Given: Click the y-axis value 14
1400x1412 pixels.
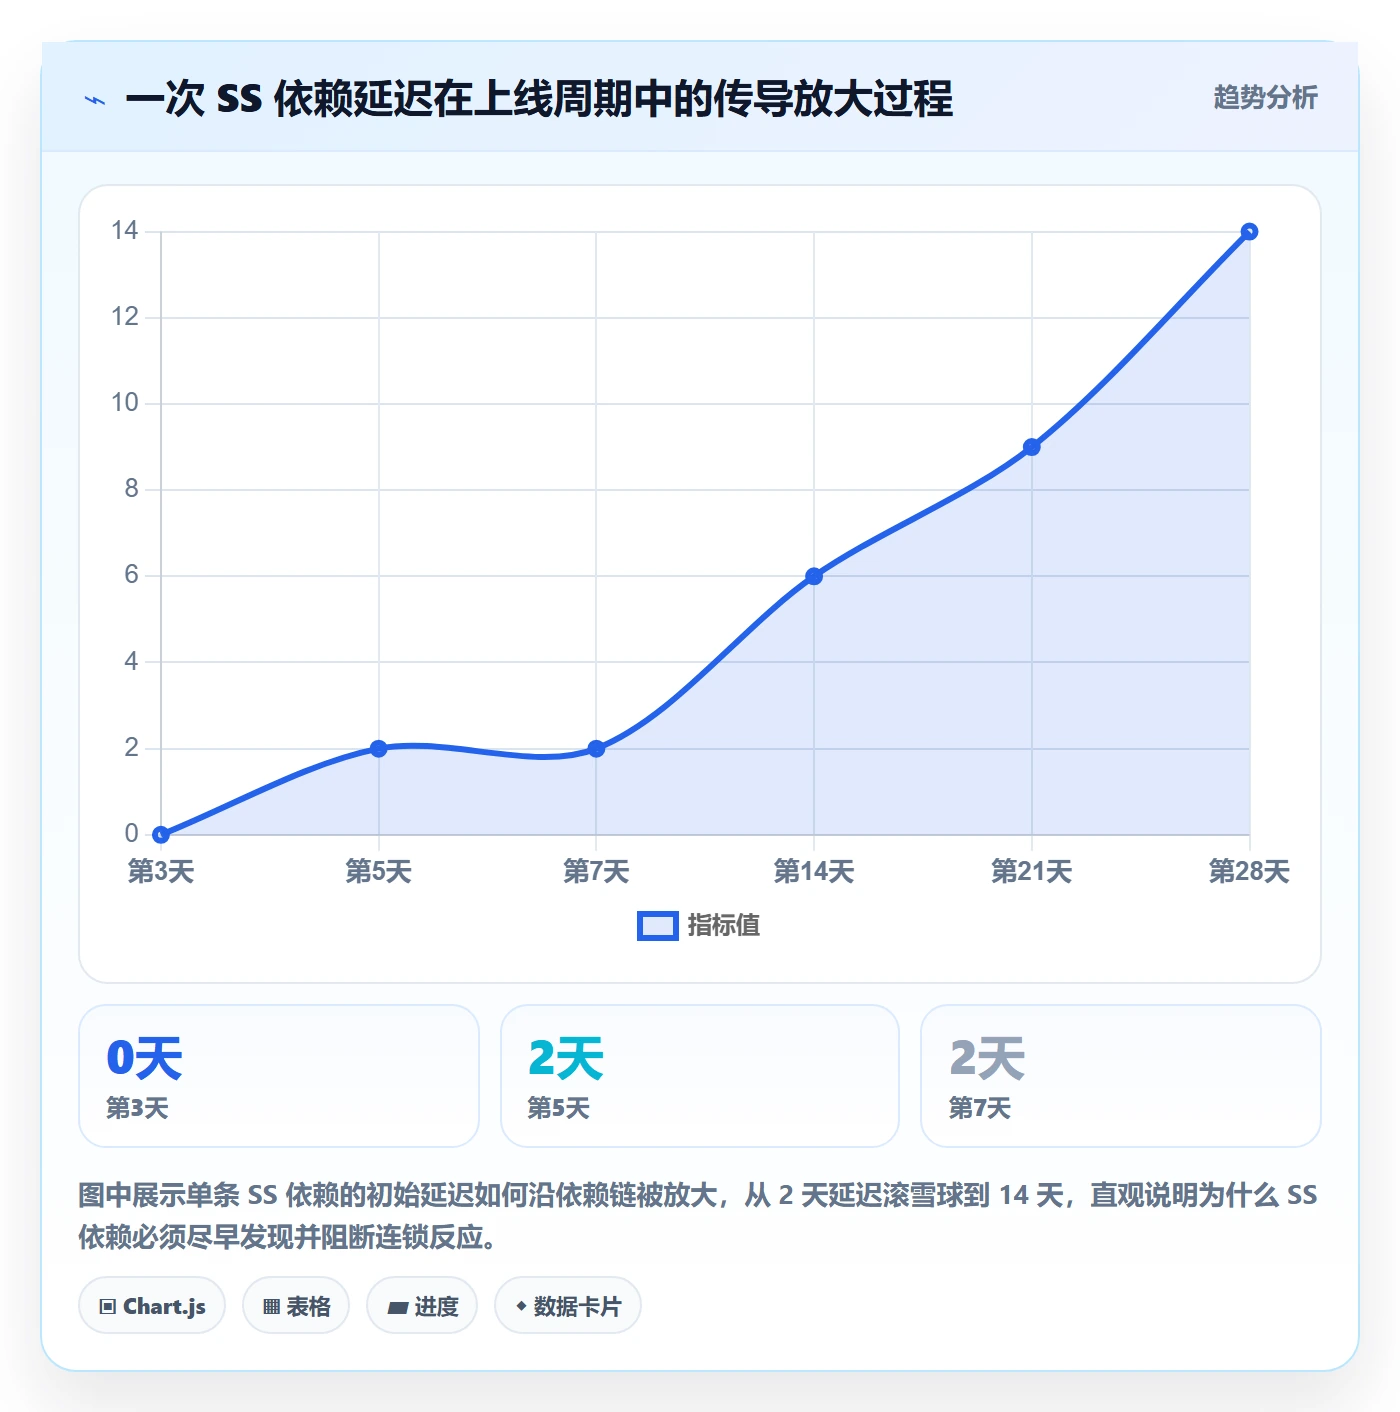Looking at the screenshot, I should pos(125,231).
